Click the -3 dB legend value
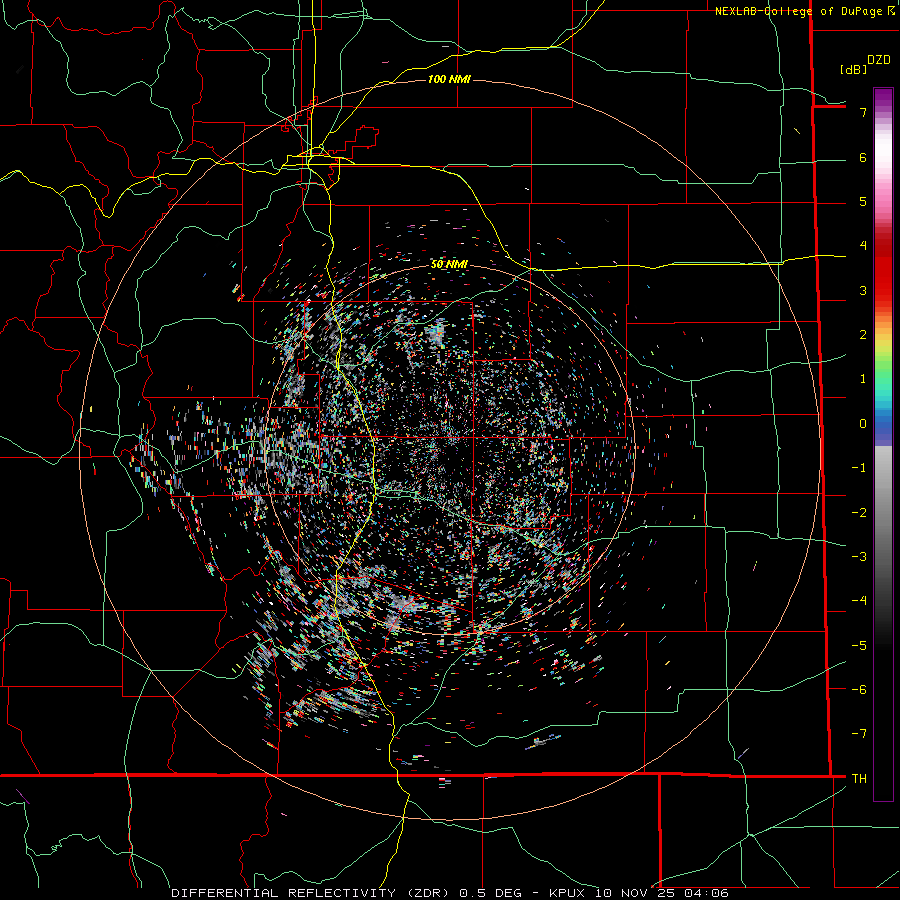 (859, 557)
